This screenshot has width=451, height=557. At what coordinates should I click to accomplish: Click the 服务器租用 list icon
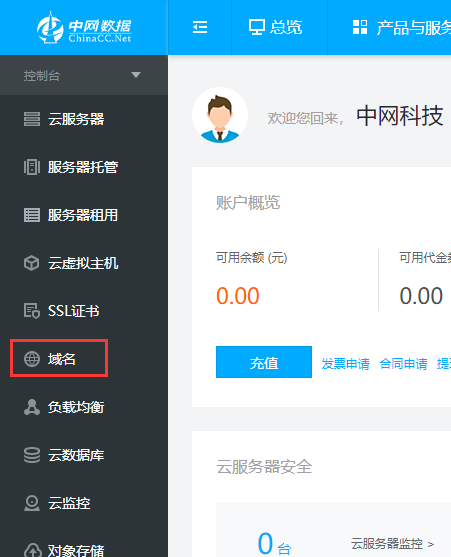[32, 215]
